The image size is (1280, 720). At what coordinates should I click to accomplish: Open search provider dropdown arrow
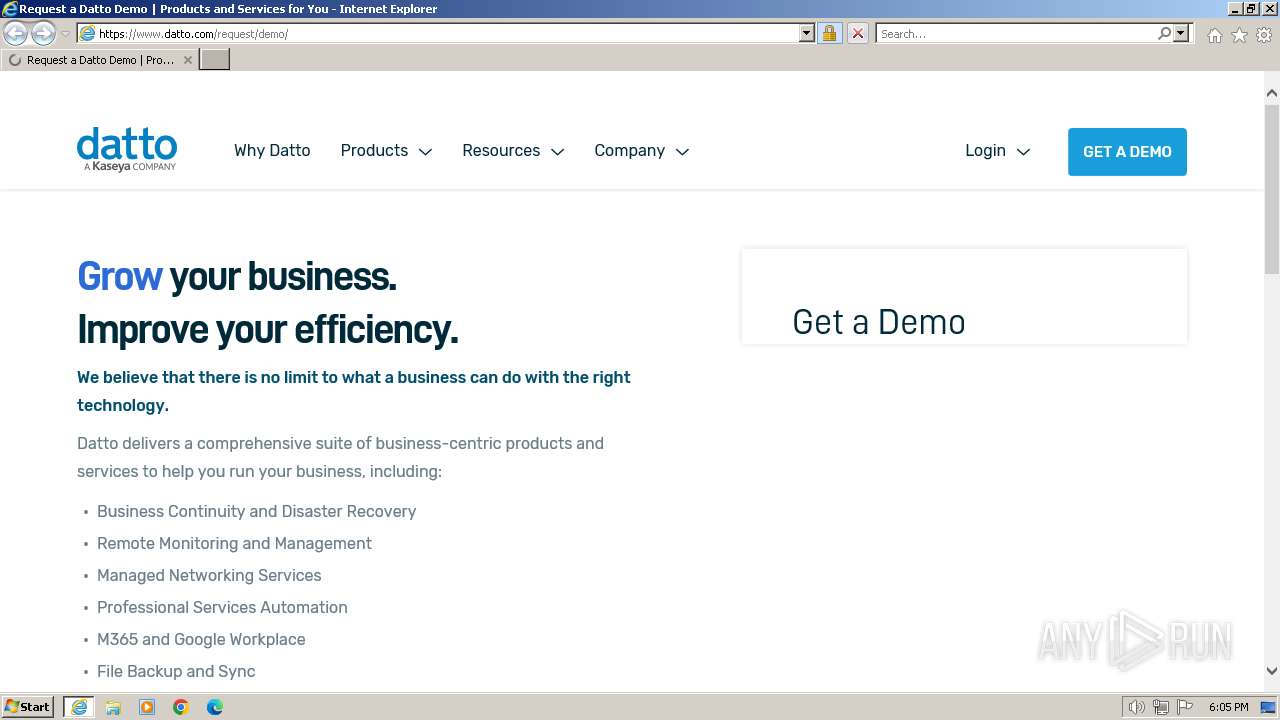click(1181, 33)
